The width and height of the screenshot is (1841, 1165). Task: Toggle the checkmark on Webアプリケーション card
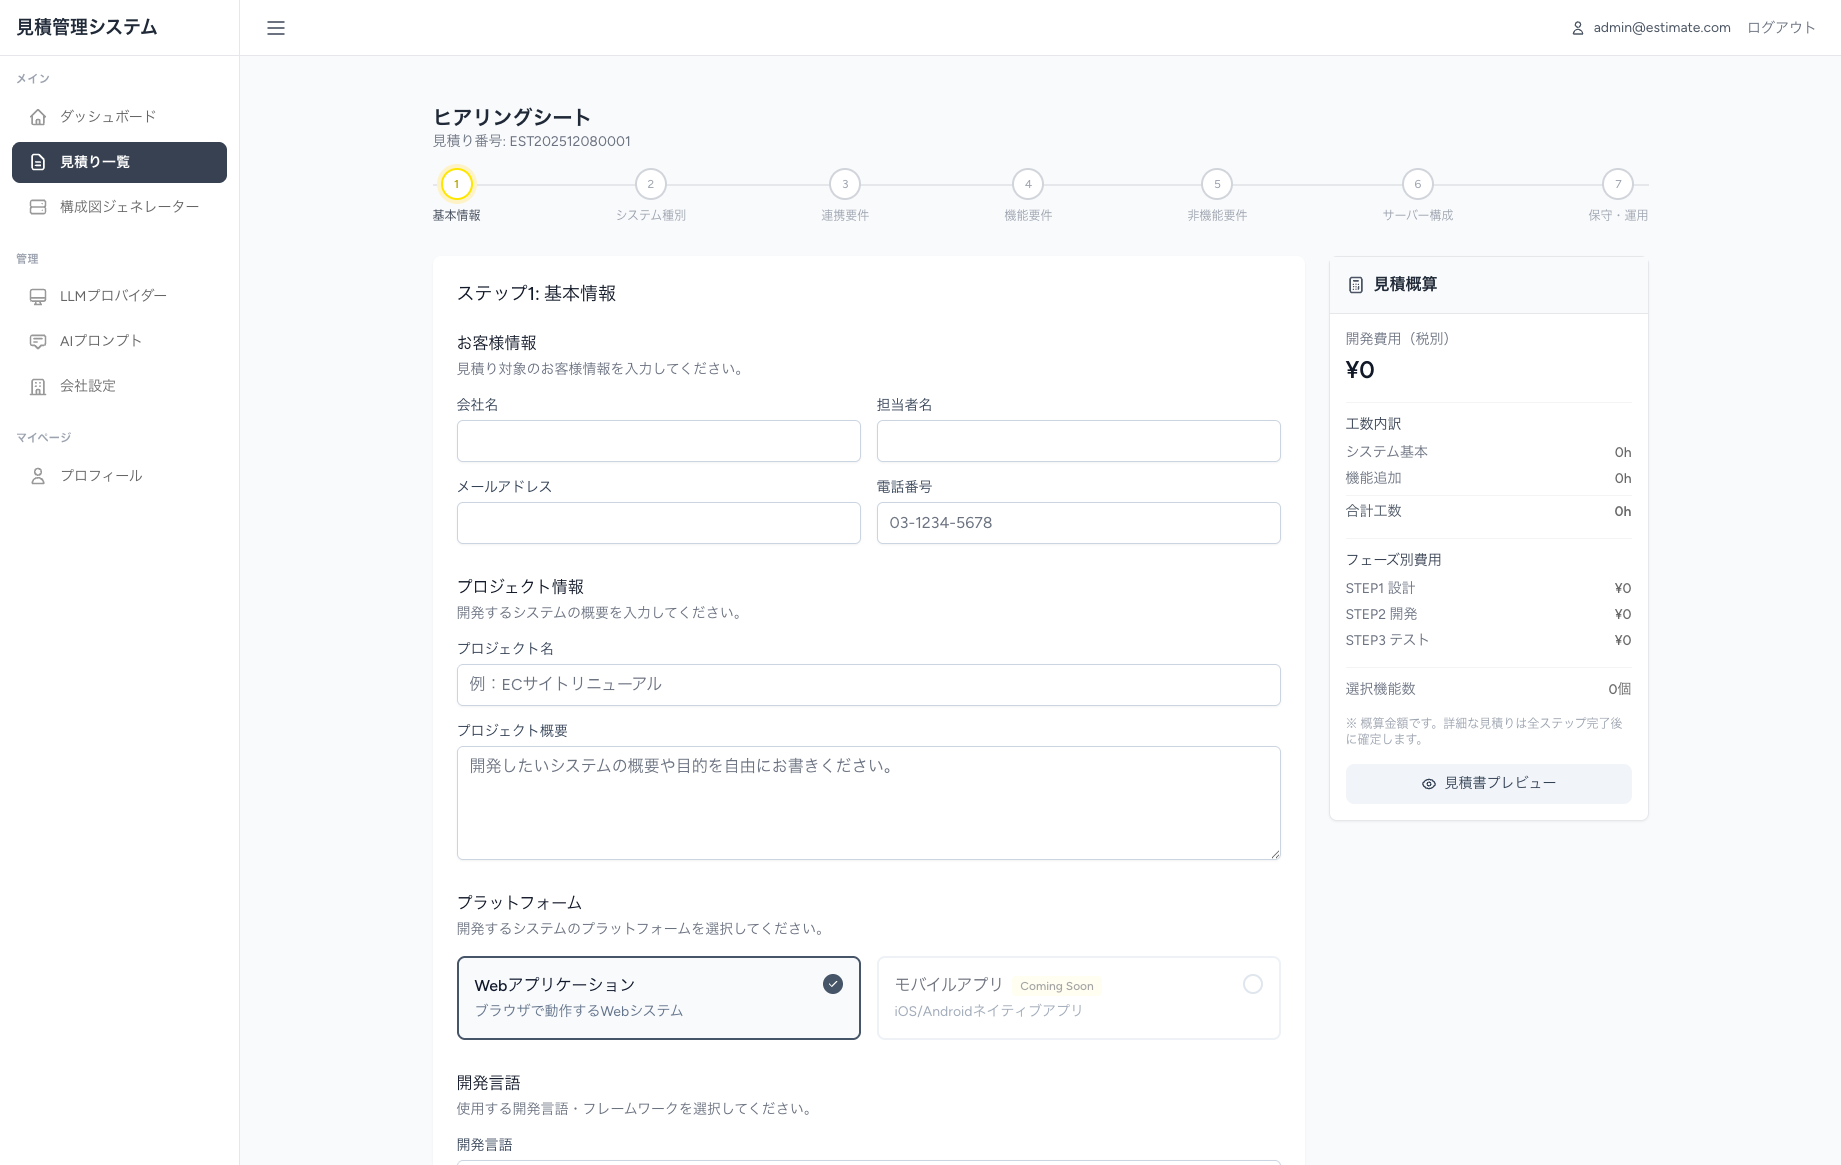(x=832, y=984)
